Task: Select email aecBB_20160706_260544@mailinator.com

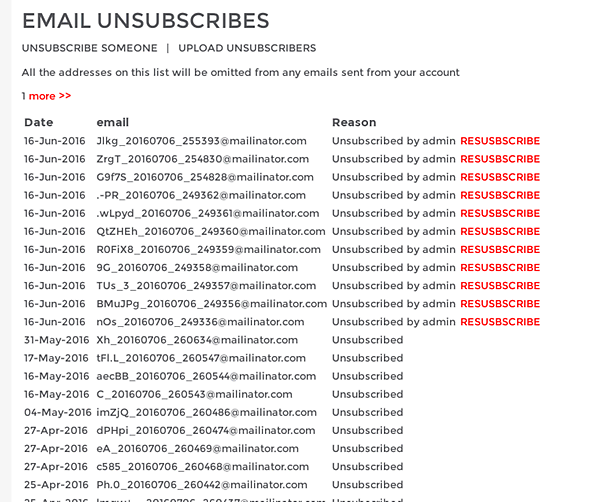Action: (x=206, y=376)
